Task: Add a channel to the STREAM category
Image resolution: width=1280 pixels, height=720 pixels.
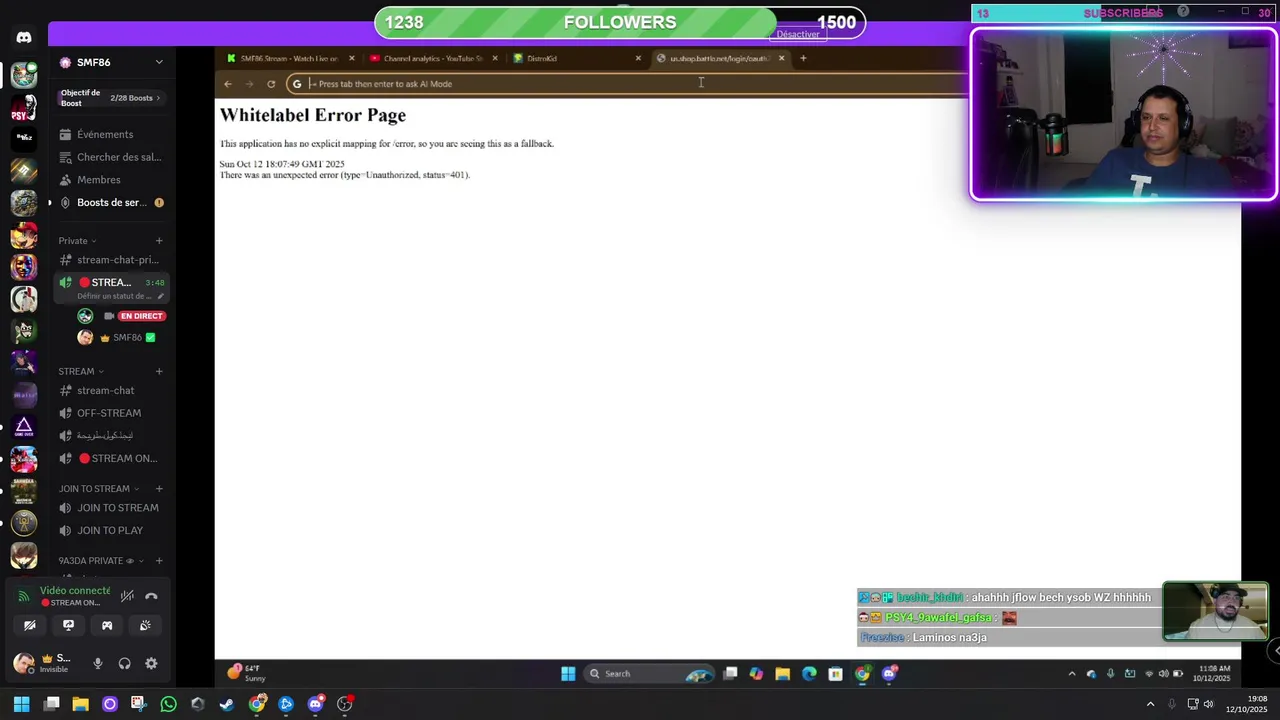Action: tap(159, 372)
